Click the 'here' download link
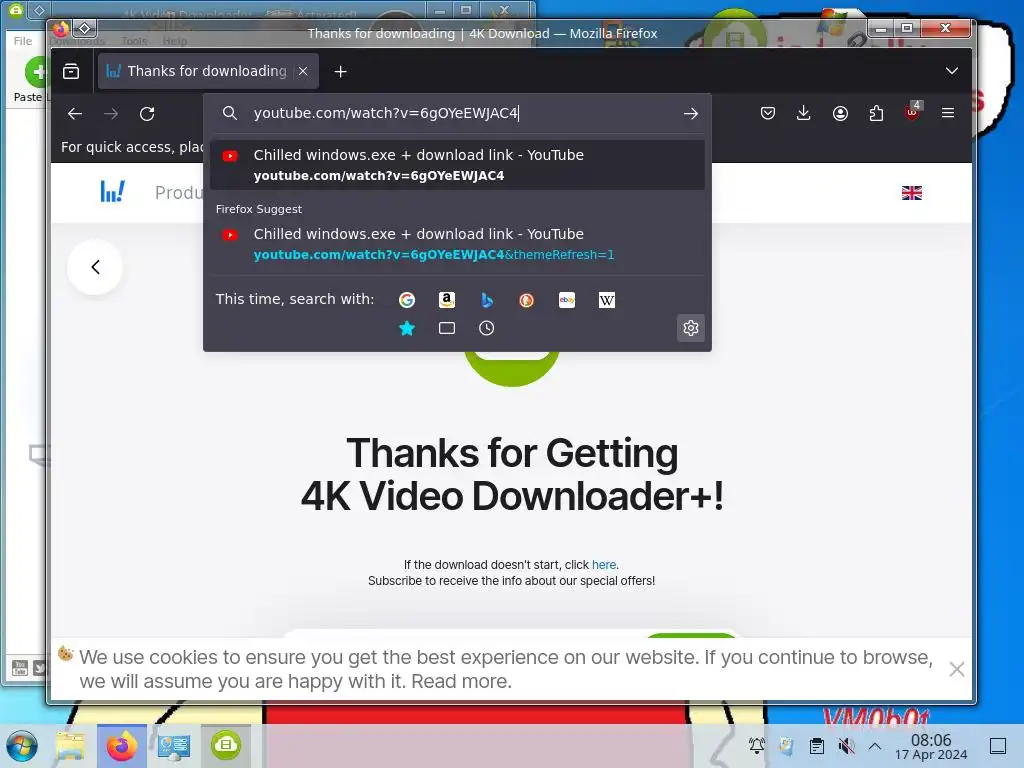Viewport: 1024px width, 768px height. (x=603, y=565)
